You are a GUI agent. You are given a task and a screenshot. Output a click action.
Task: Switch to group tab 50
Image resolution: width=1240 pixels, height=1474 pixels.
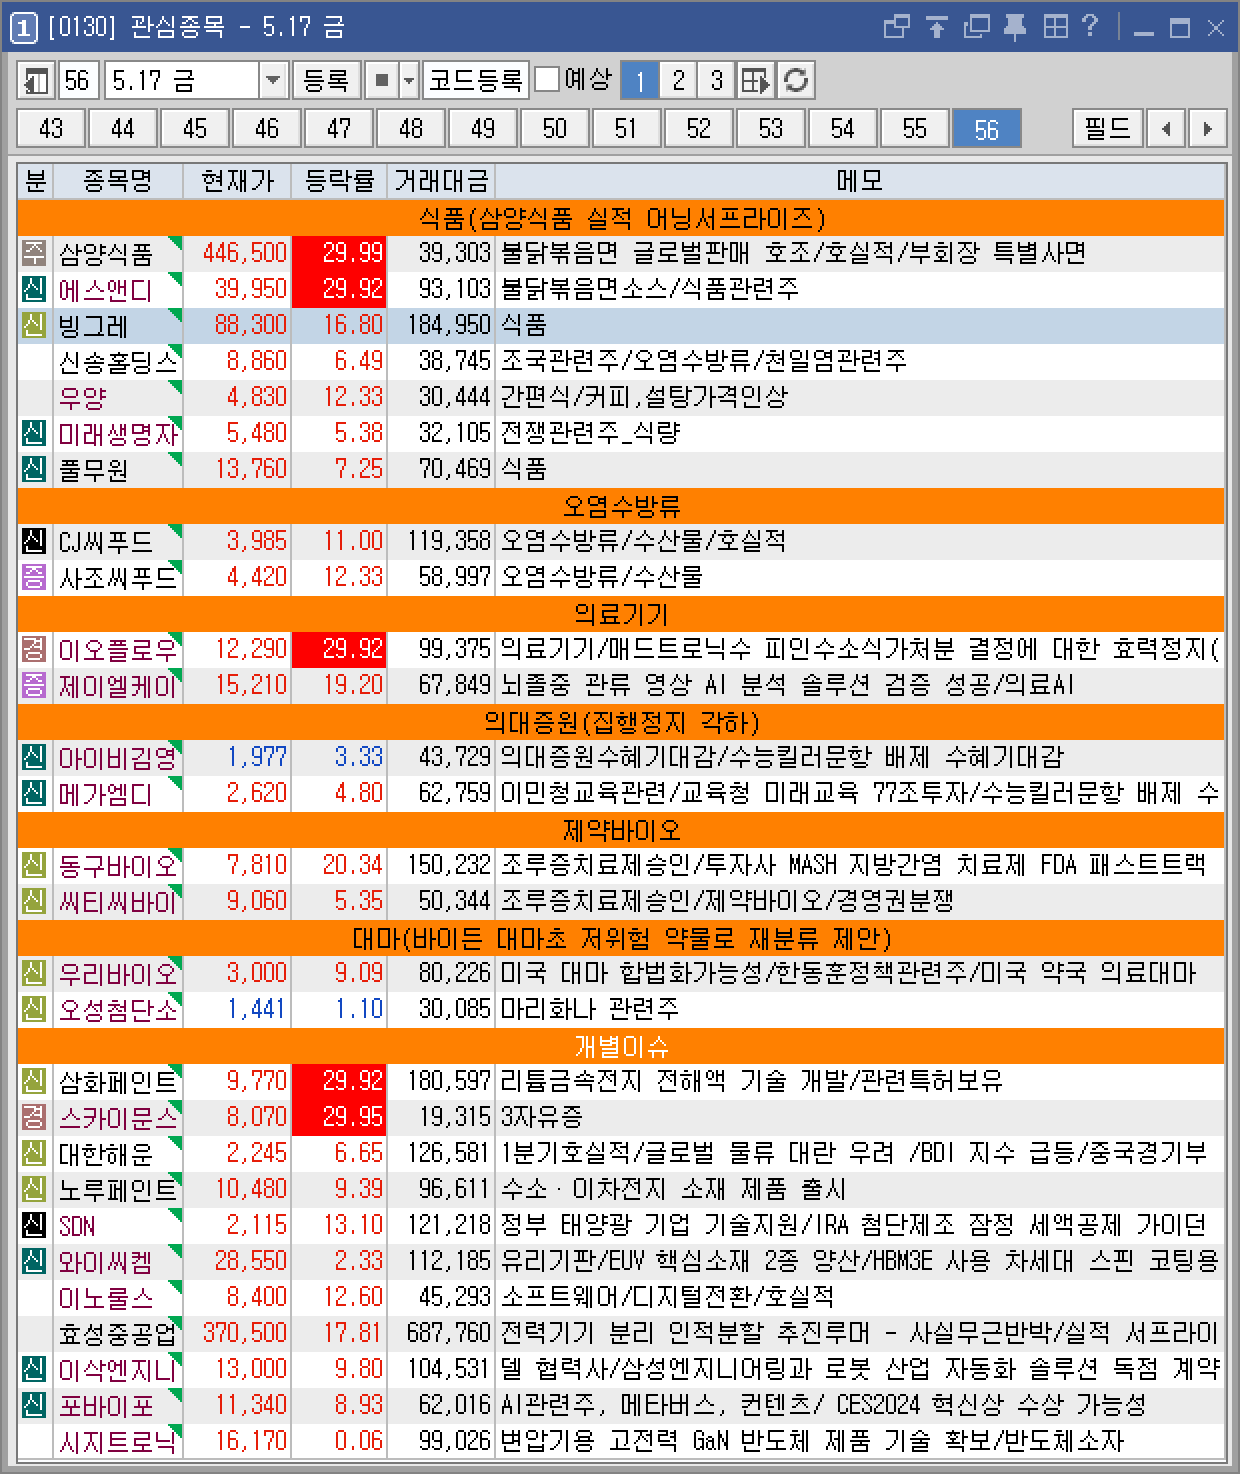coord(555,128)
